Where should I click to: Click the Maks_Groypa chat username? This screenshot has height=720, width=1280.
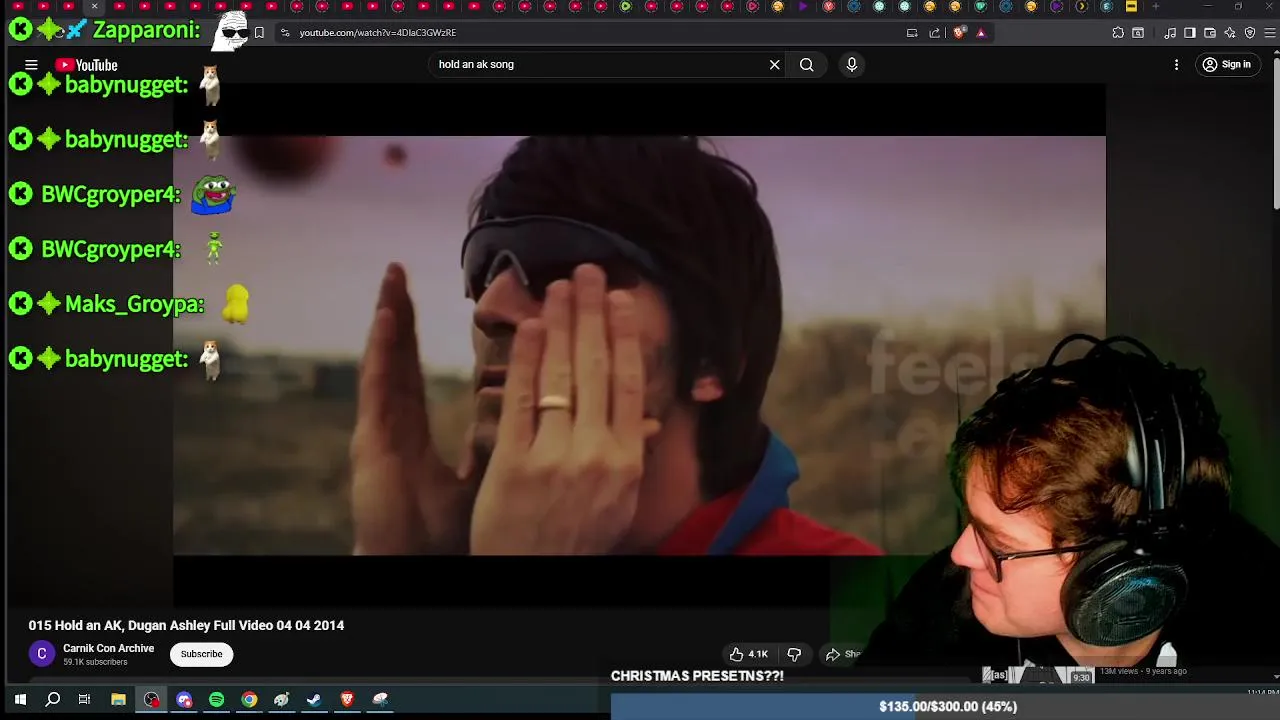click(x=134, y=304)
